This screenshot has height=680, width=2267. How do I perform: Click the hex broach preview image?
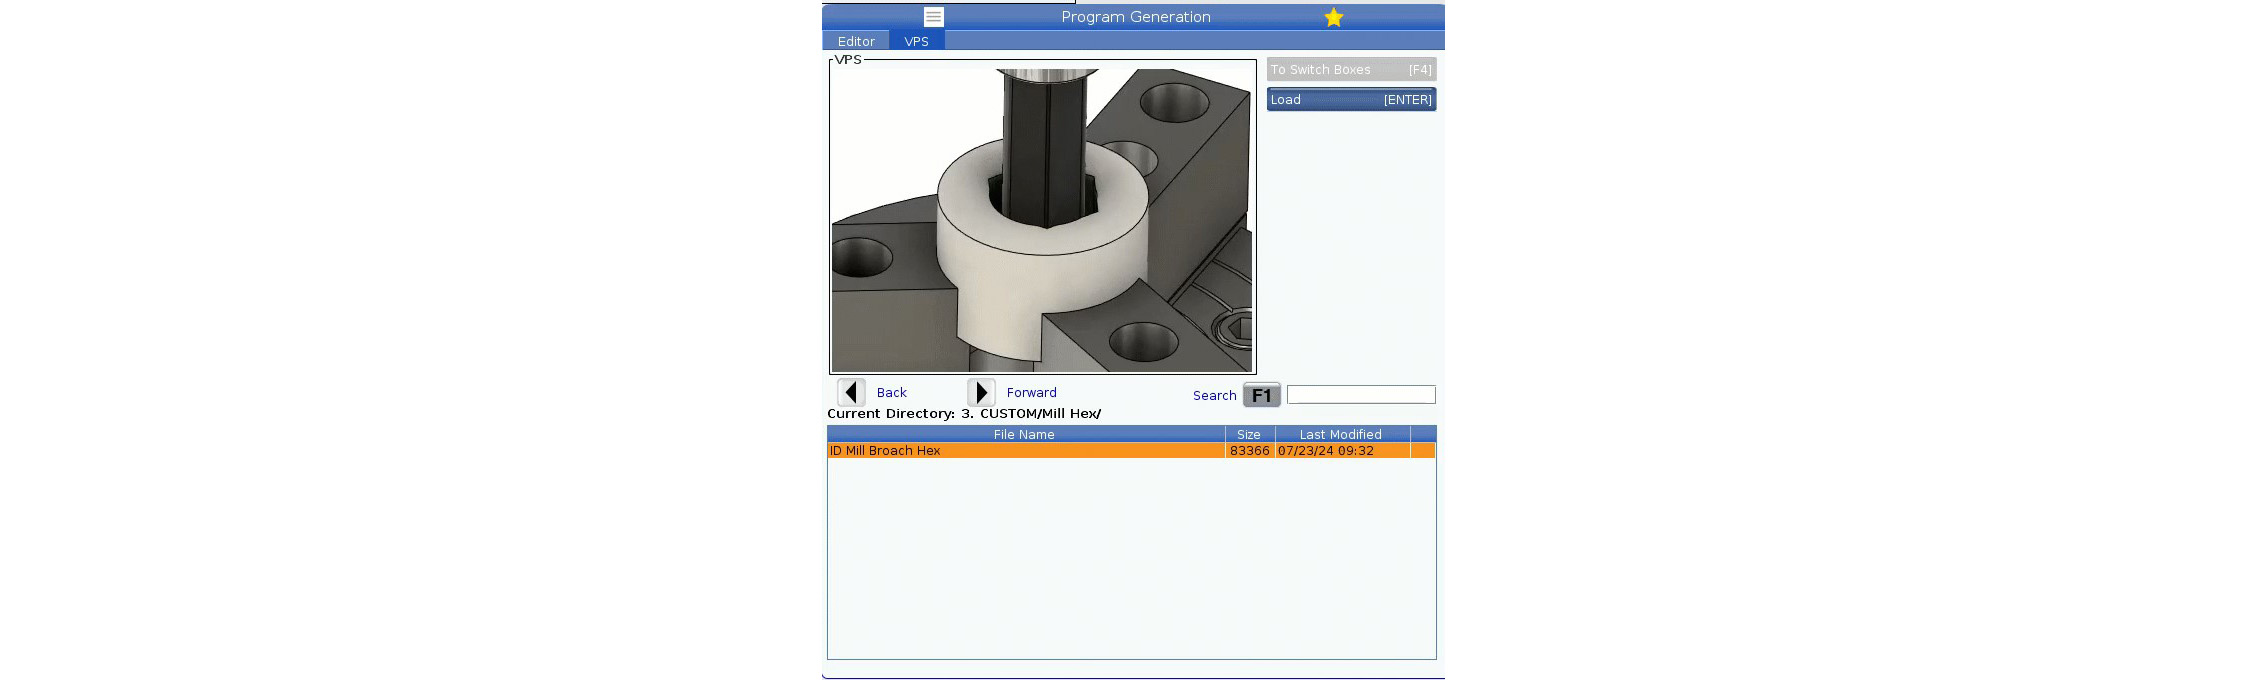tap(1042, 219)
